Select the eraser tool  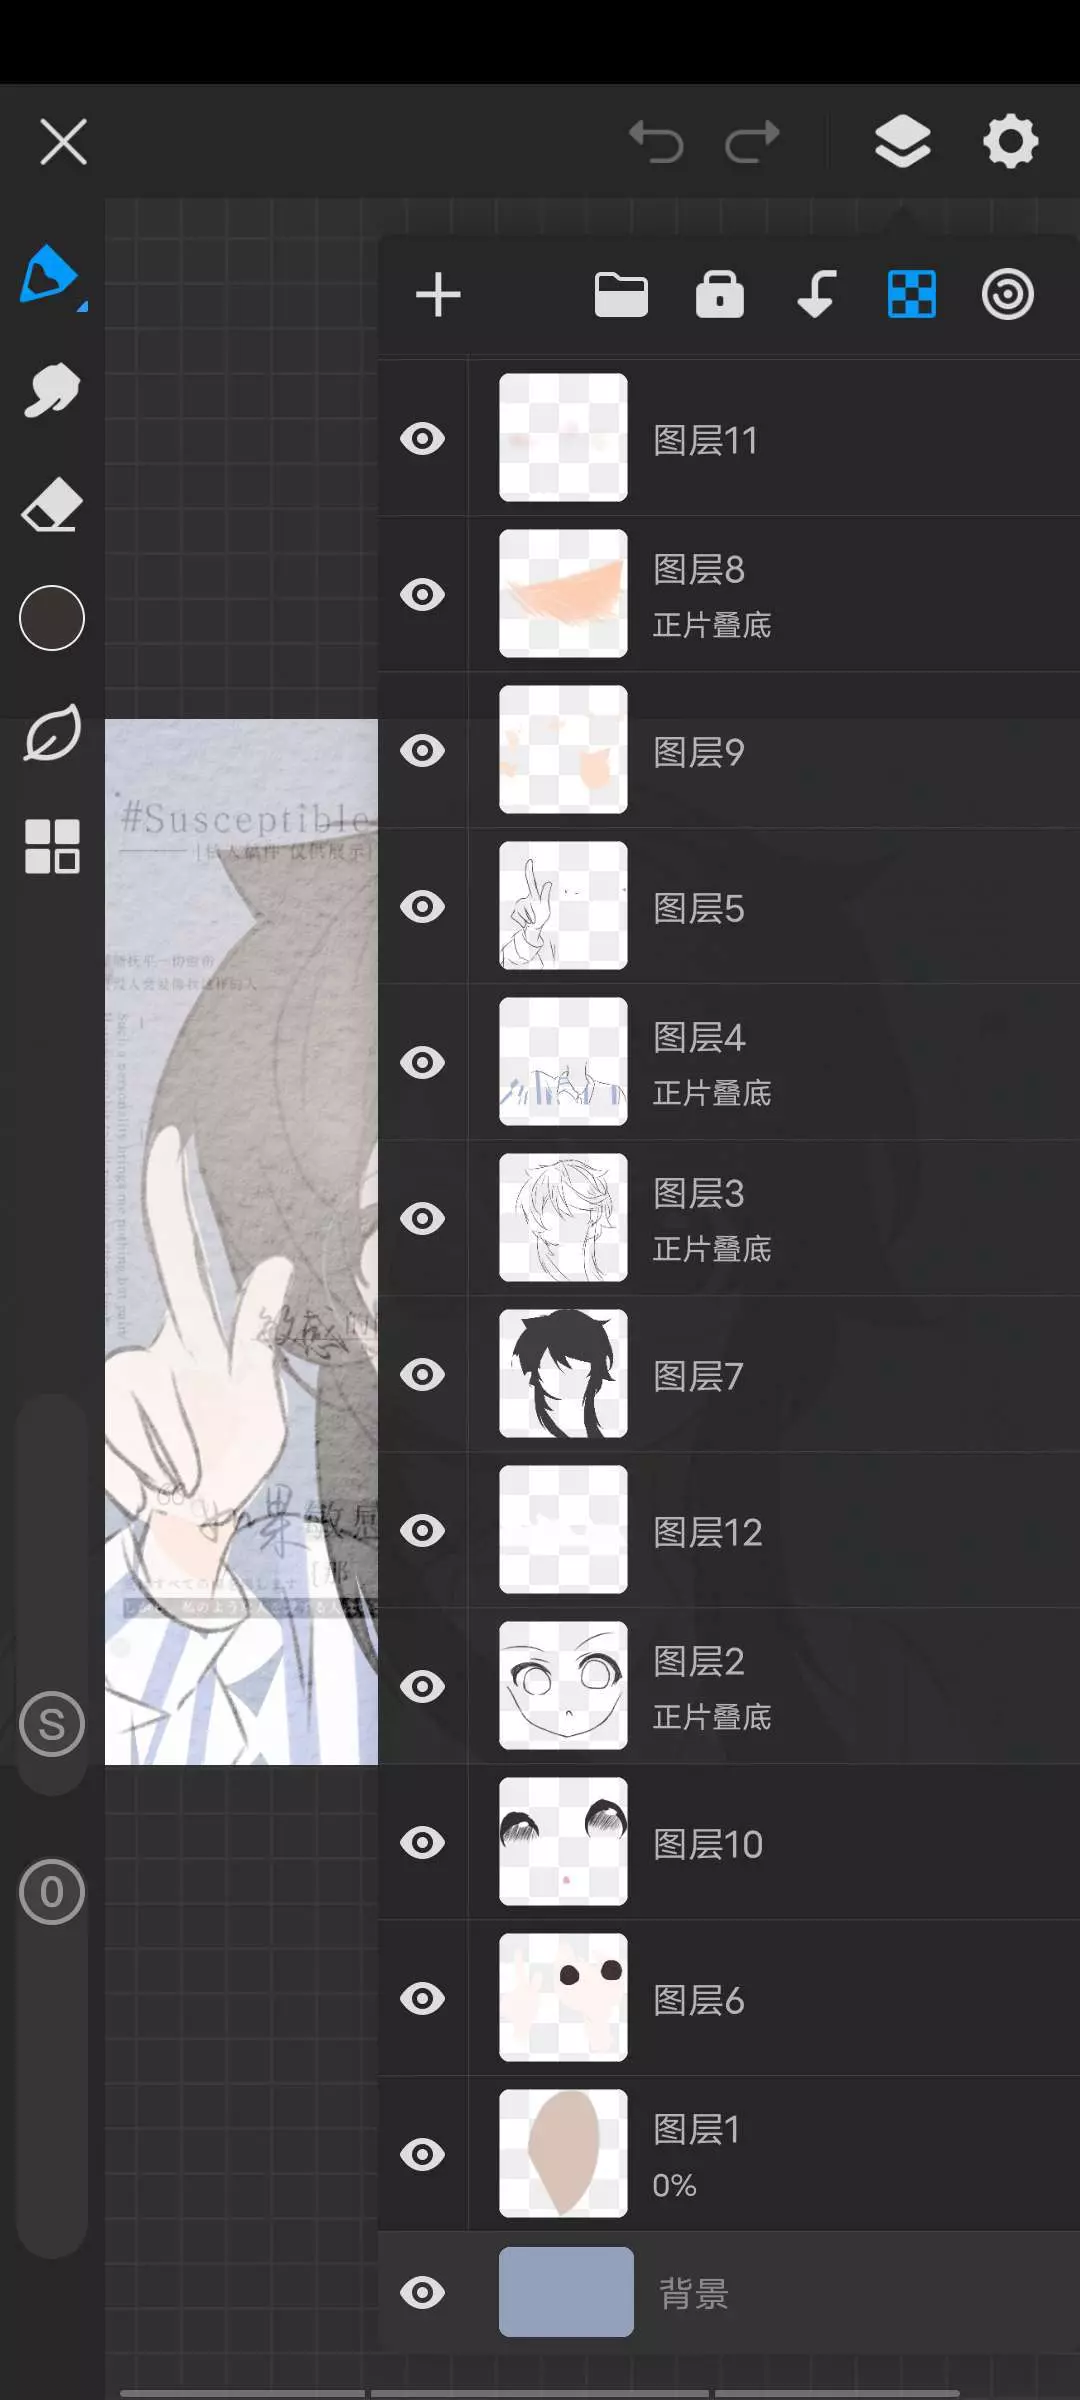pyautogui.click(x=52, y=505)
